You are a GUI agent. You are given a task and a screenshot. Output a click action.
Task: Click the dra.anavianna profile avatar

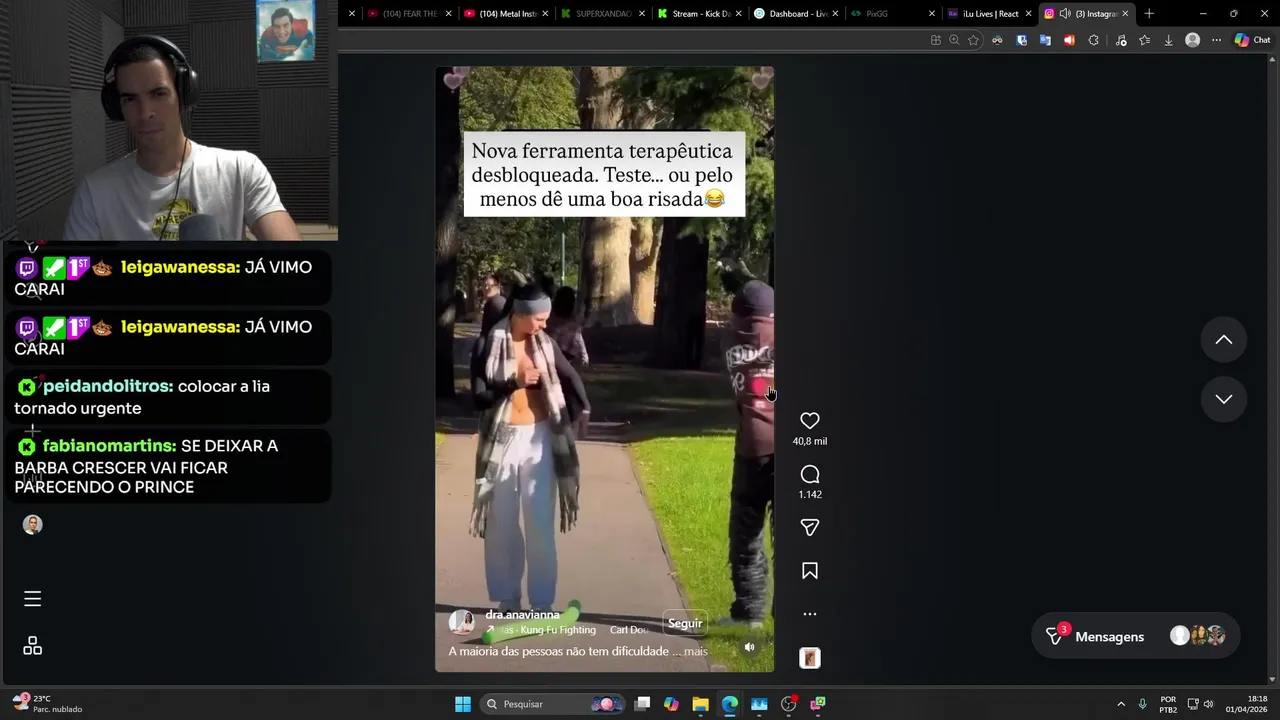coord(462,622)
